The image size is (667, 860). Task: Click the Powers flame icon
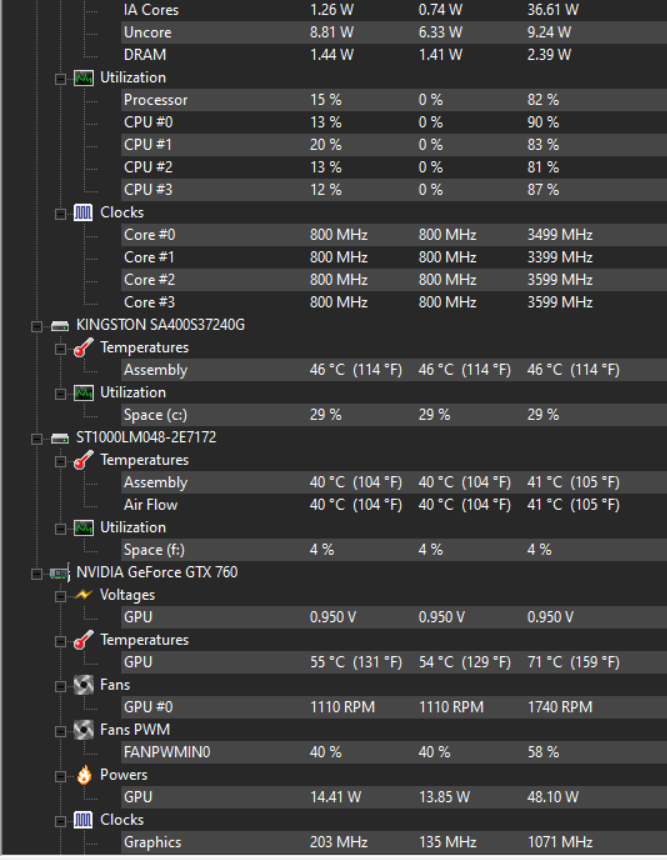click(x=83, y=775)
